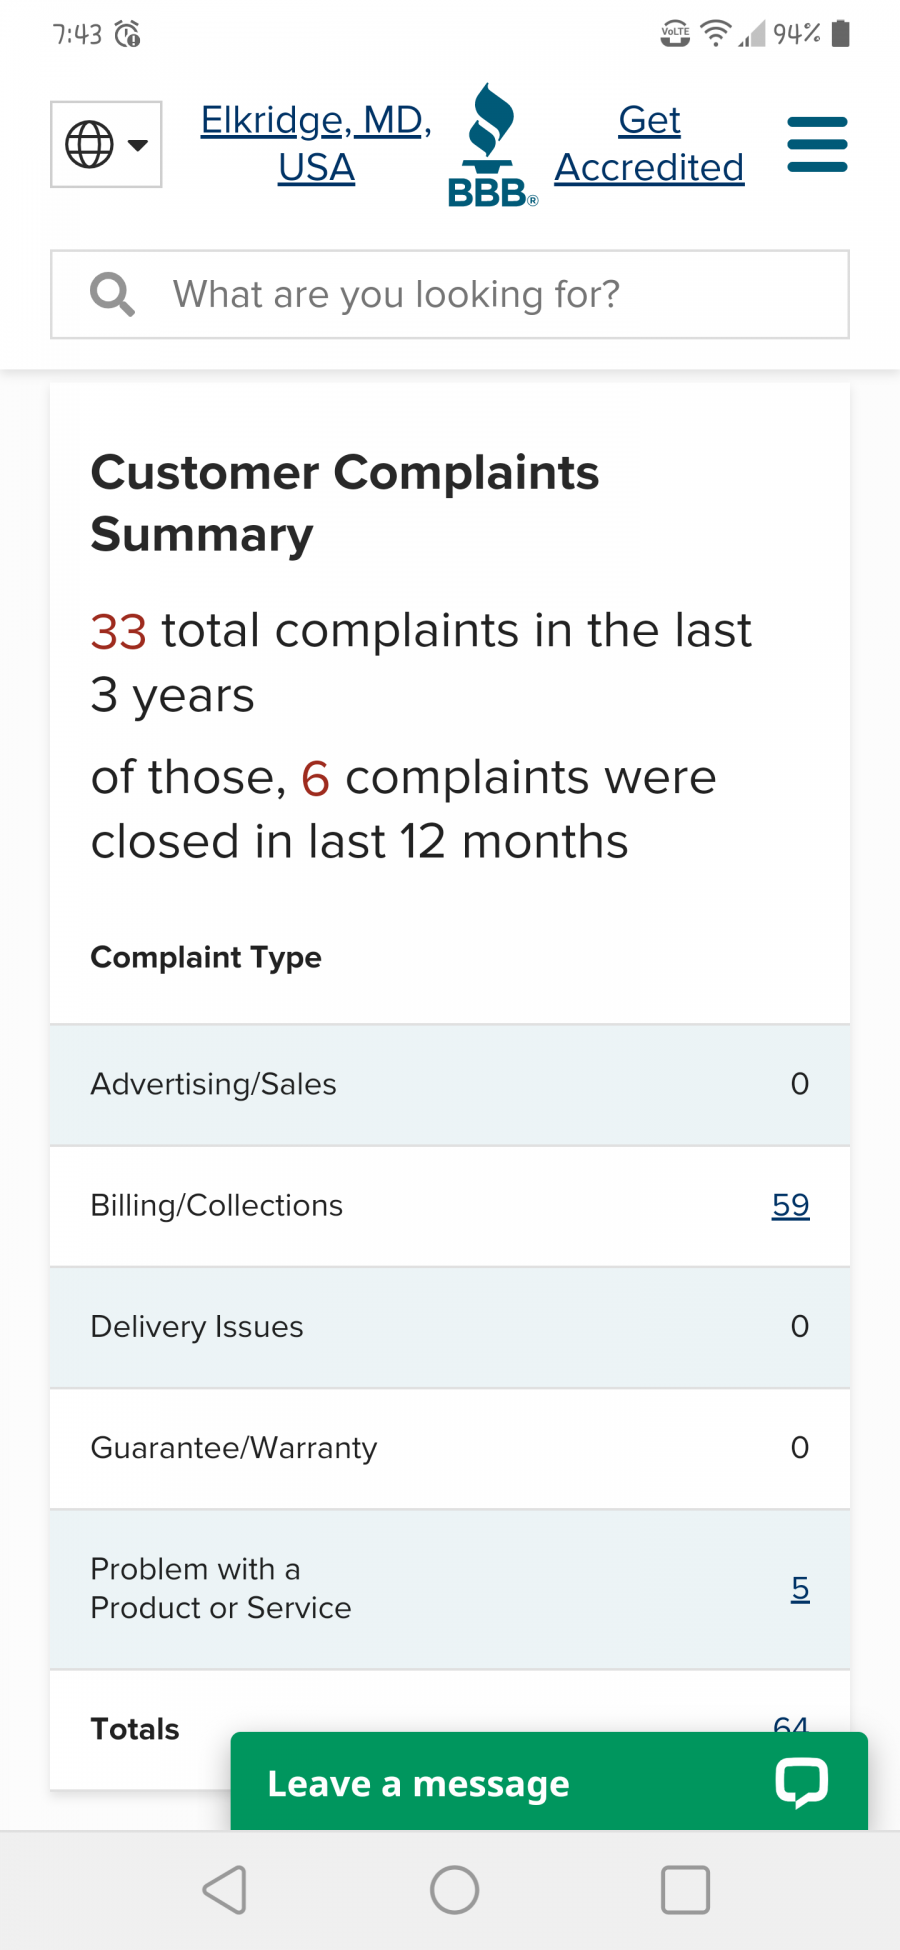Select the Advertising/Sales complaint row
The width and height of the screenshot is (900, 1950).
[x=450, y=1085]
